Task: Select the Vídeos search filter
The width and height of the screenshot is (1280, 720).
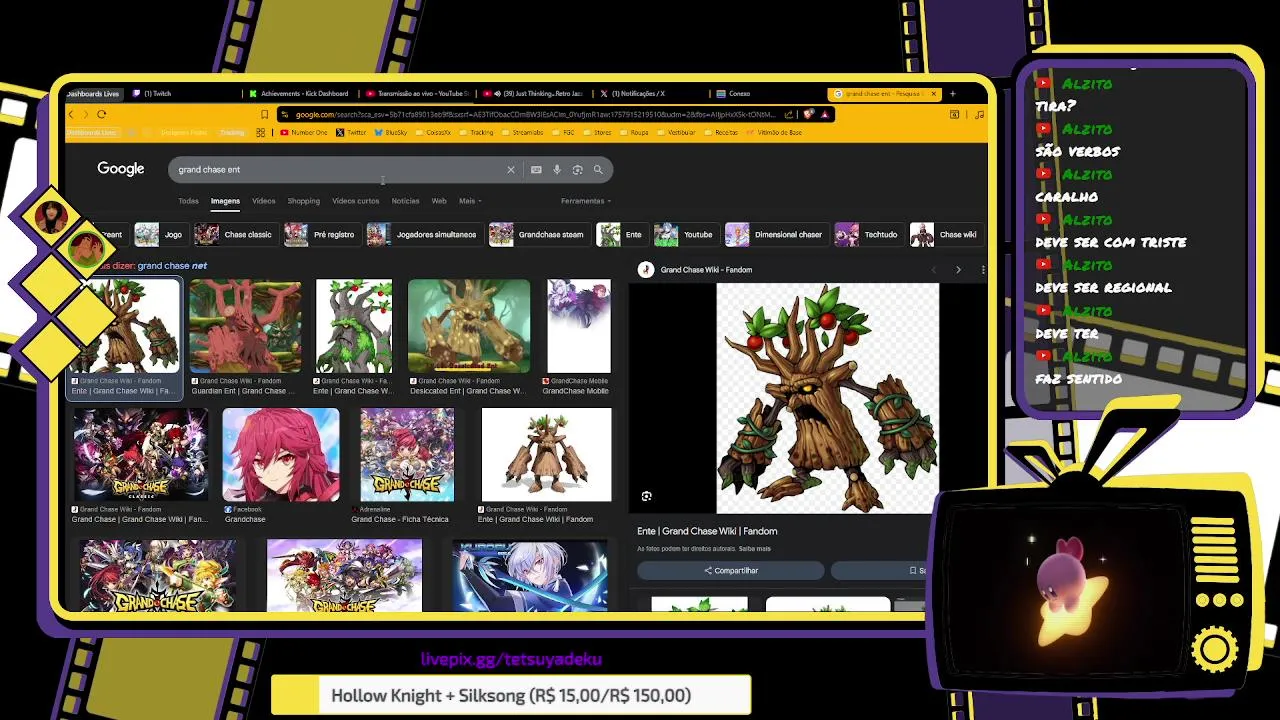Action: coord(264,201)
